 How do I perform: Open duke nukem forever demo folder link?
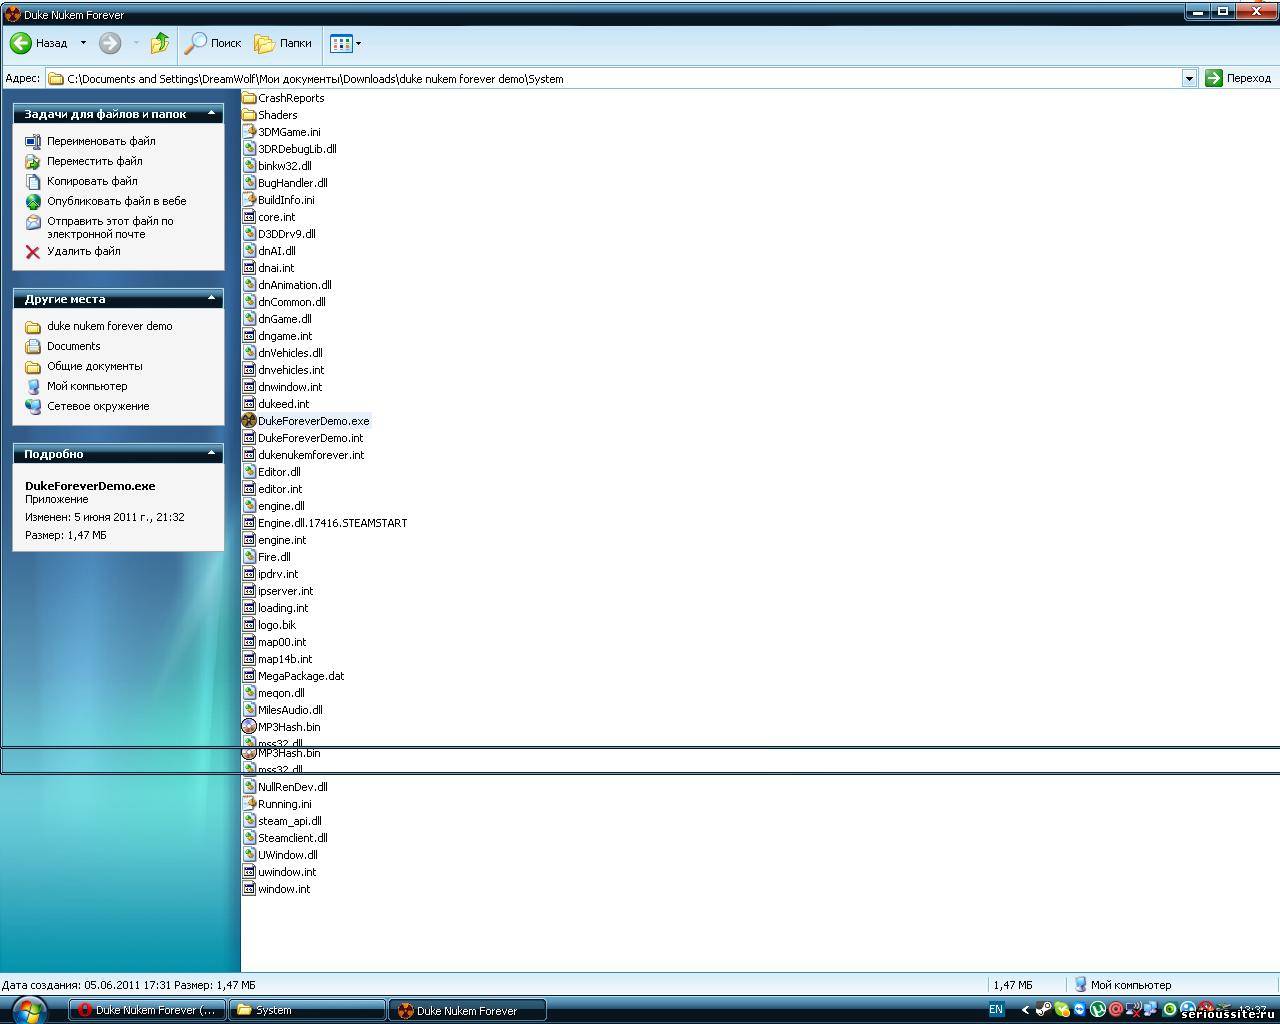tap(109, 326)
